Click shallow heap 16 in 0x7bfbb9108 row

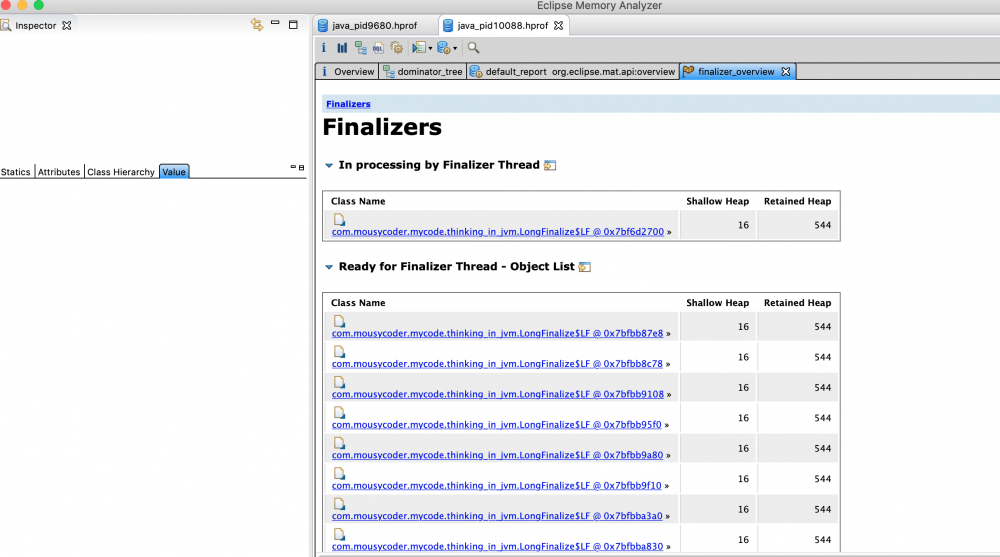tap(744, 387)
